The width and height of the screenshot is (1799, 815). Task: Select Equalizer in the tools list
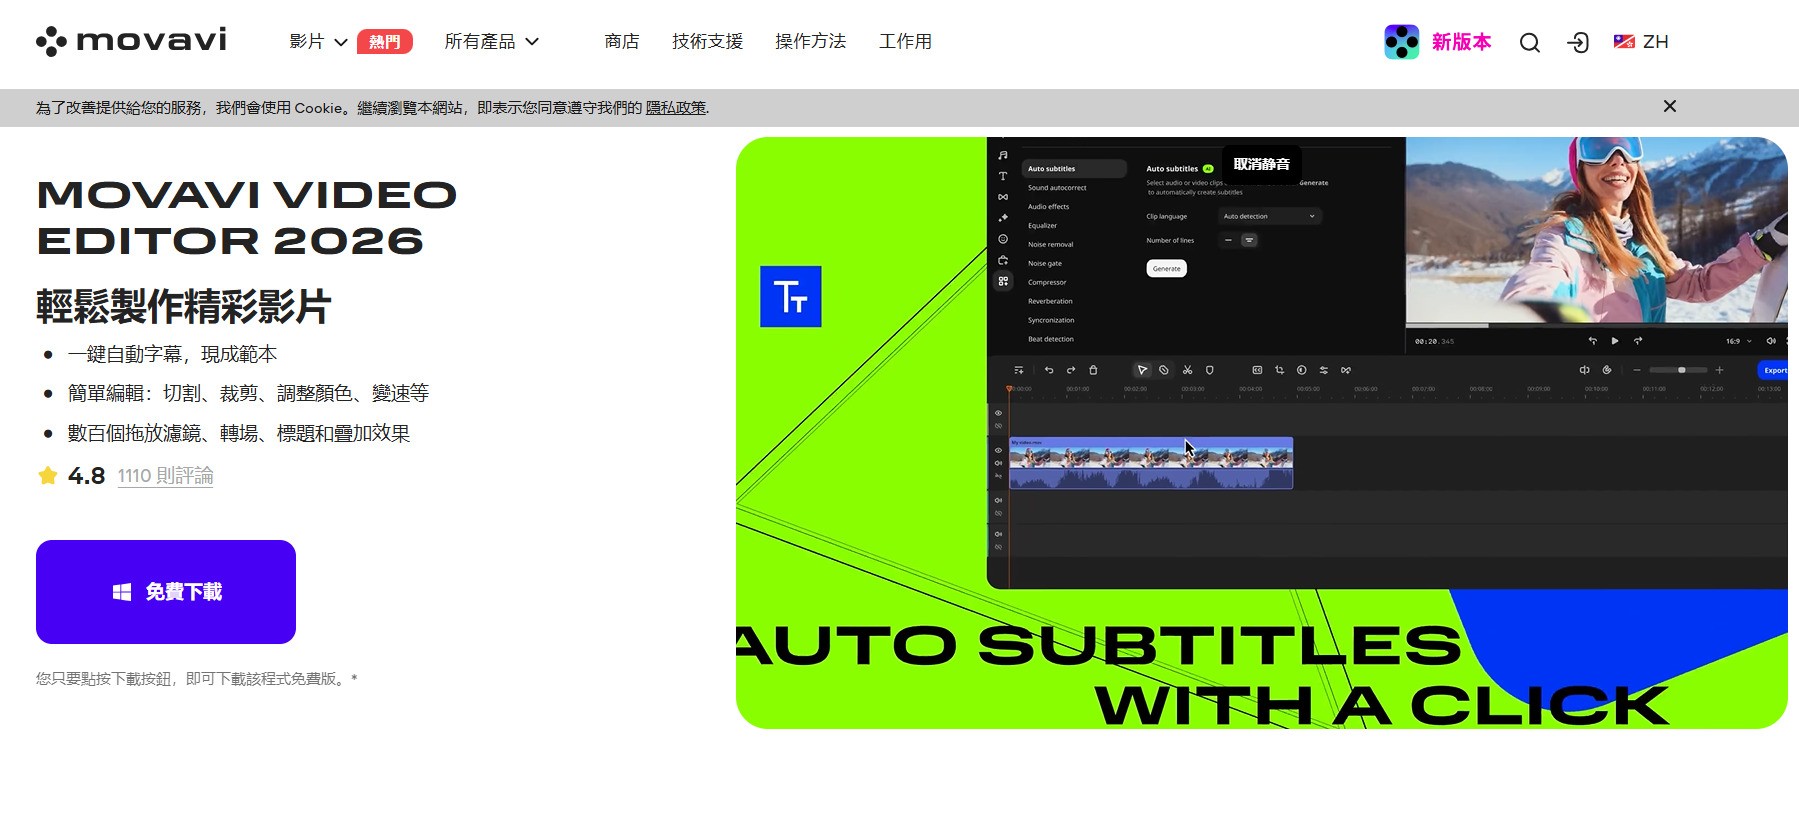tap(1042, 226)
